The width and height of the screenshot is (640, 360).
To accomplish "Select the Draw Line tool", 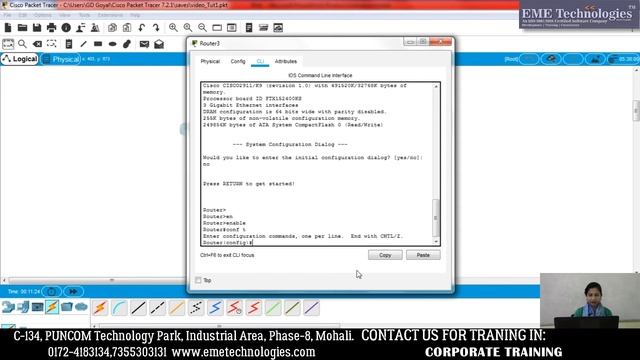I will pyautogui.click(x=83, y=44).
